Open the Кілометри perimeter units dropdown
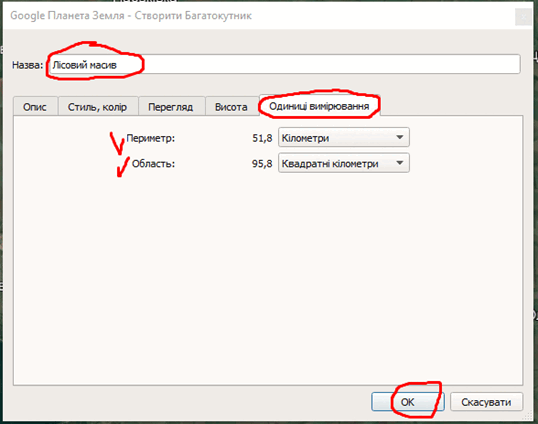This screenshot has height=424, width=538. click(x=343, y=138)
